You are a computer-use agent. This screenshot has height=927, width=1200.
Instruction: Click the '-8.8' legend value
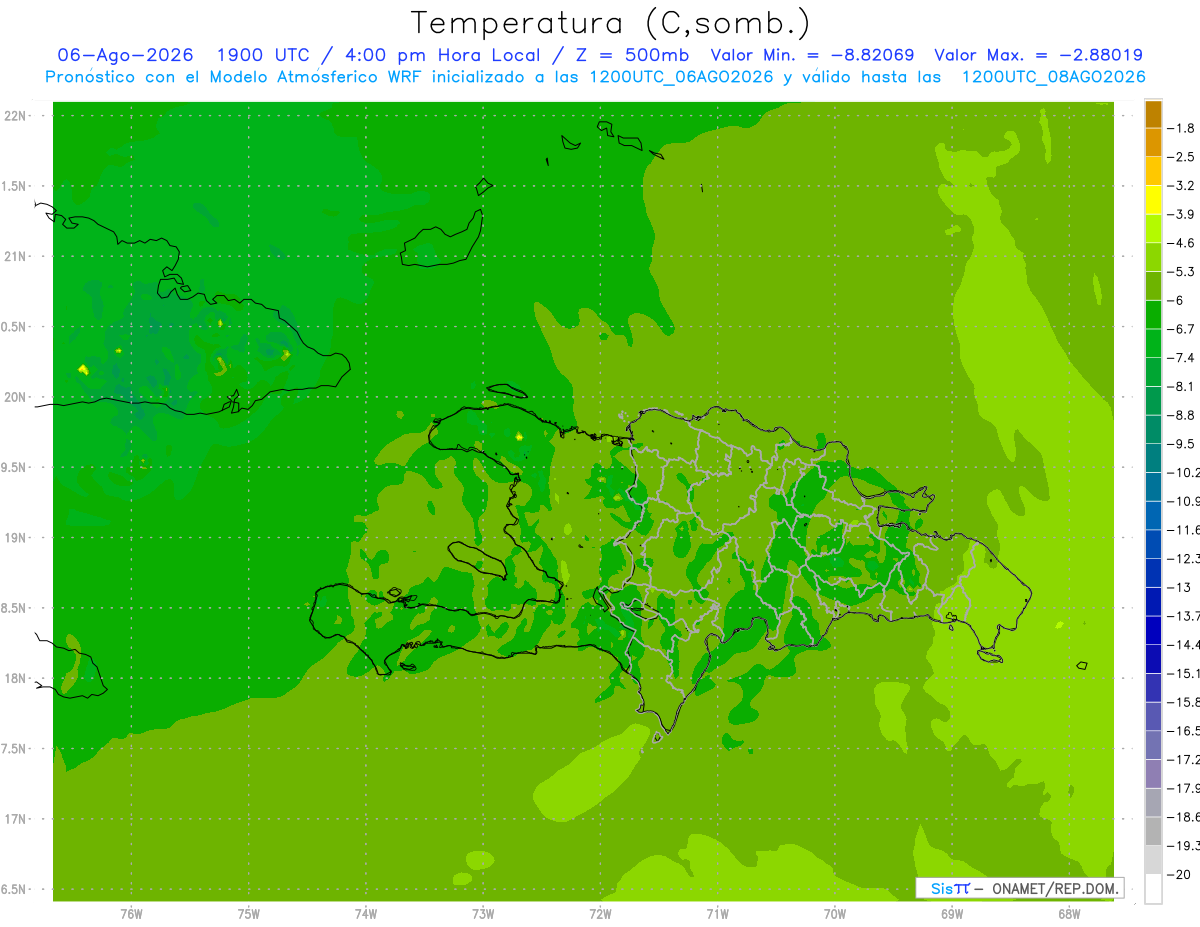pyautogui.click(x=1183, y=415)
